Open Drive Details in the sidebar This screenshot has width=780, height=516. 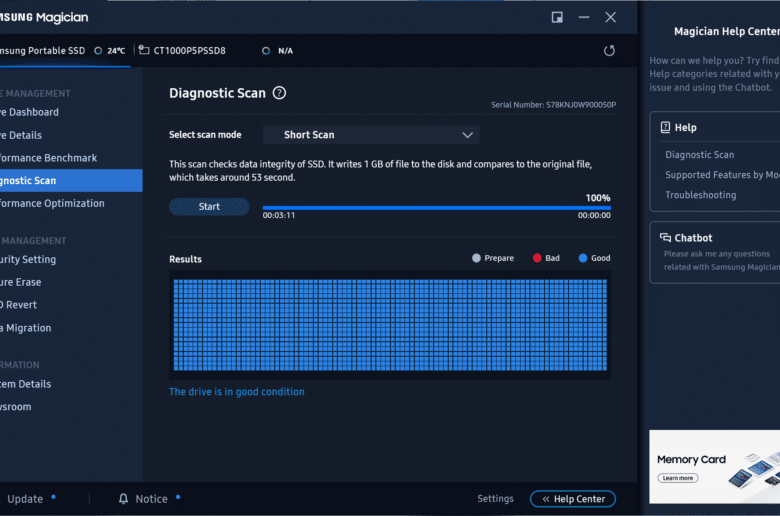coord(21,135)
